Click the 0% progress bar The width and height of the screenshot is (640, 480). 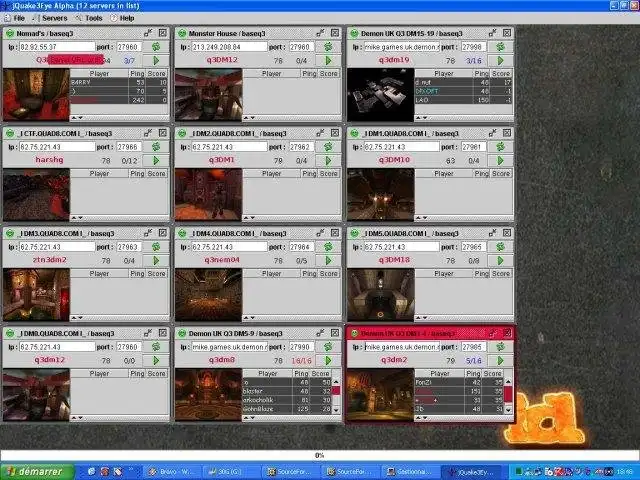[x=320, y=456]
